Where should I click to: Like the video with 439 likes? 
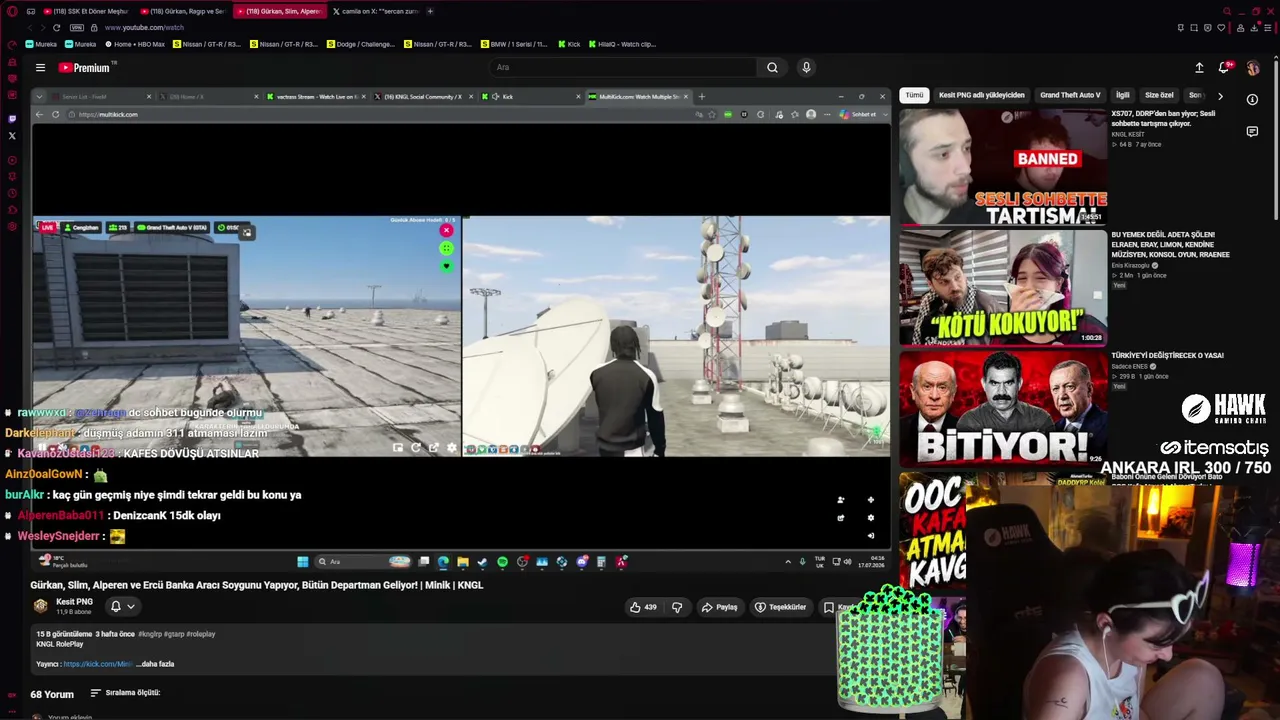(643, 607)
